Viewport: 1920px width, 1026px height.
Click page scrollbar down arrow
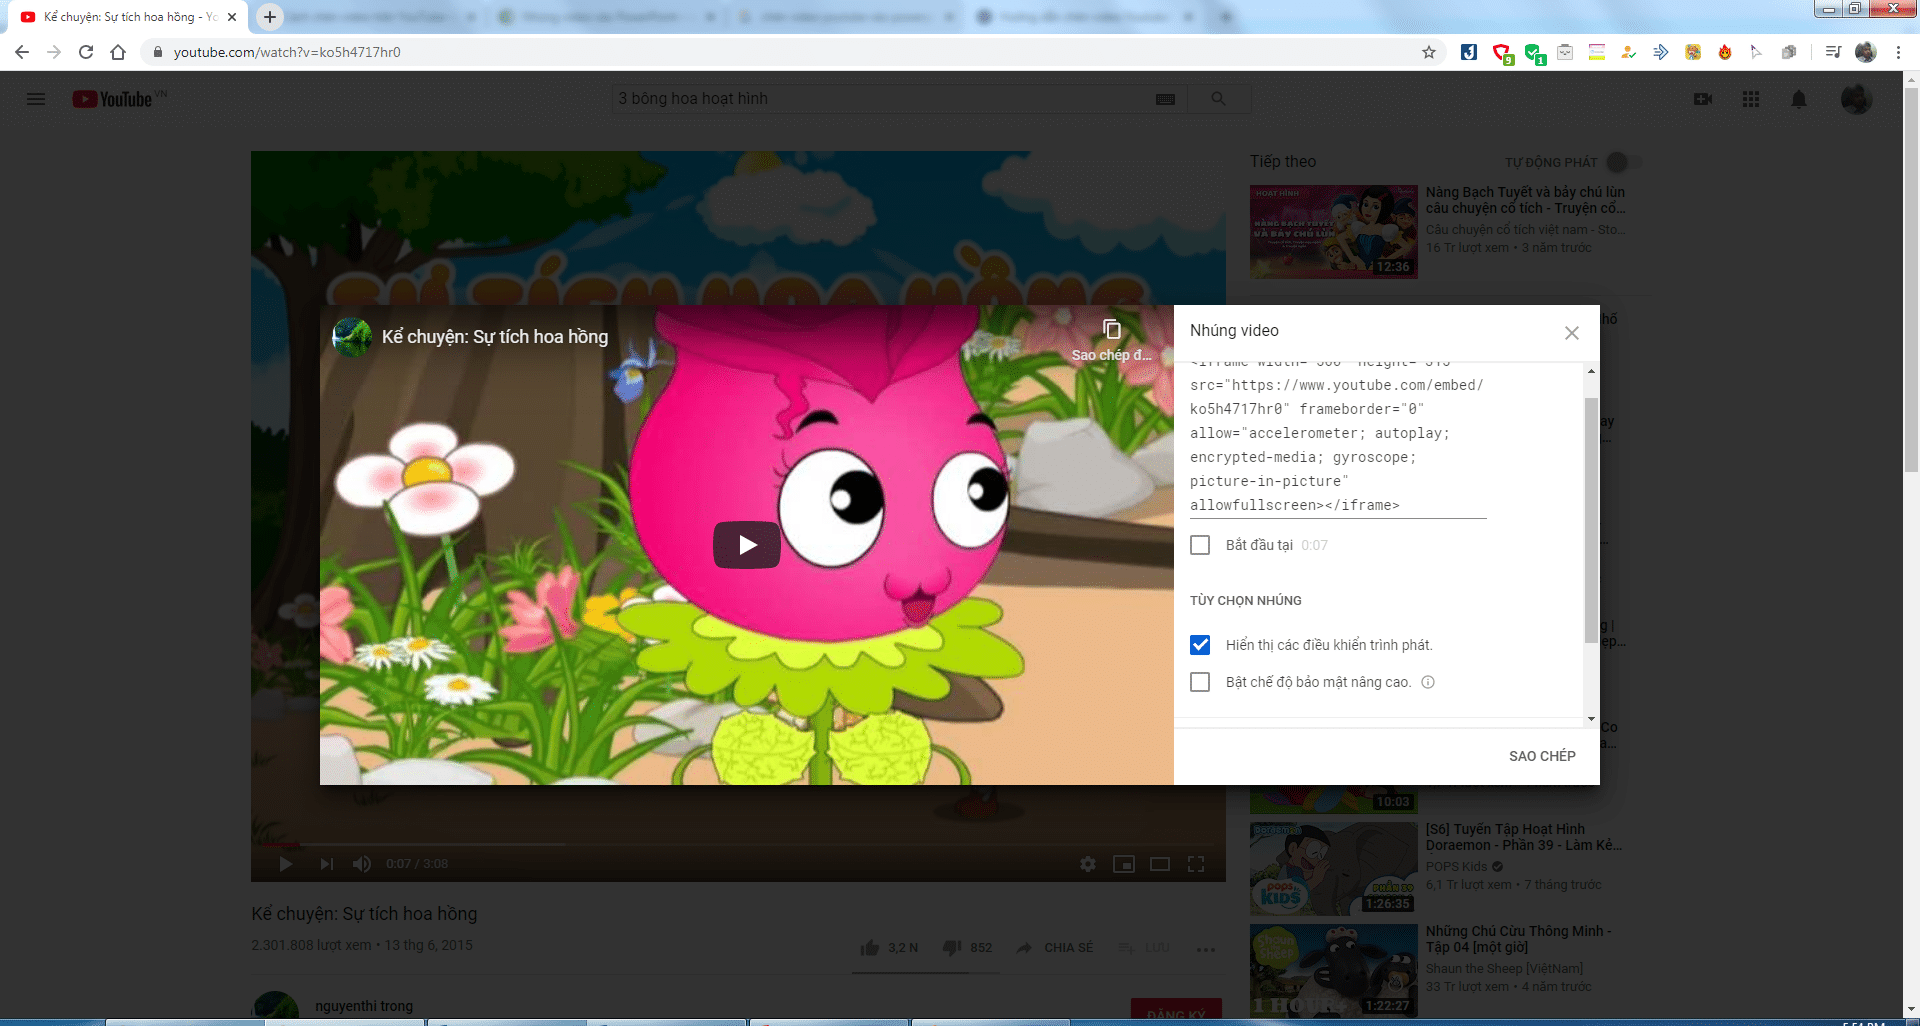(1911, 1008)
